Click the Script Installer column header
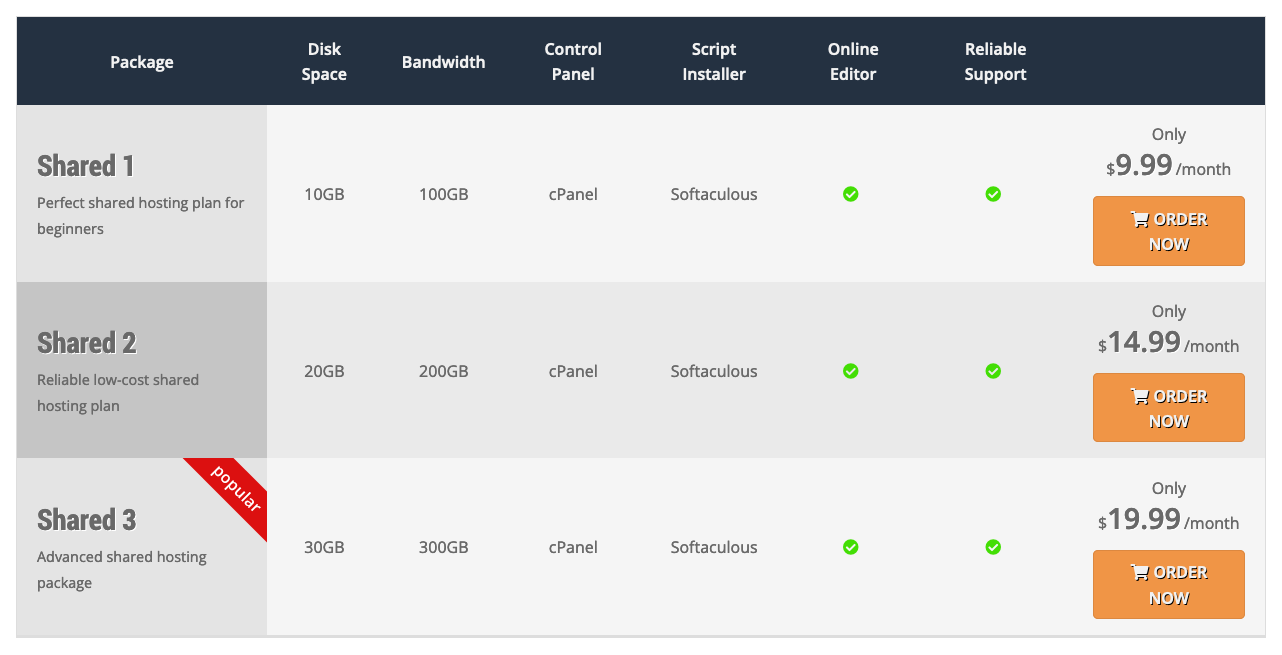 (714, 62)
